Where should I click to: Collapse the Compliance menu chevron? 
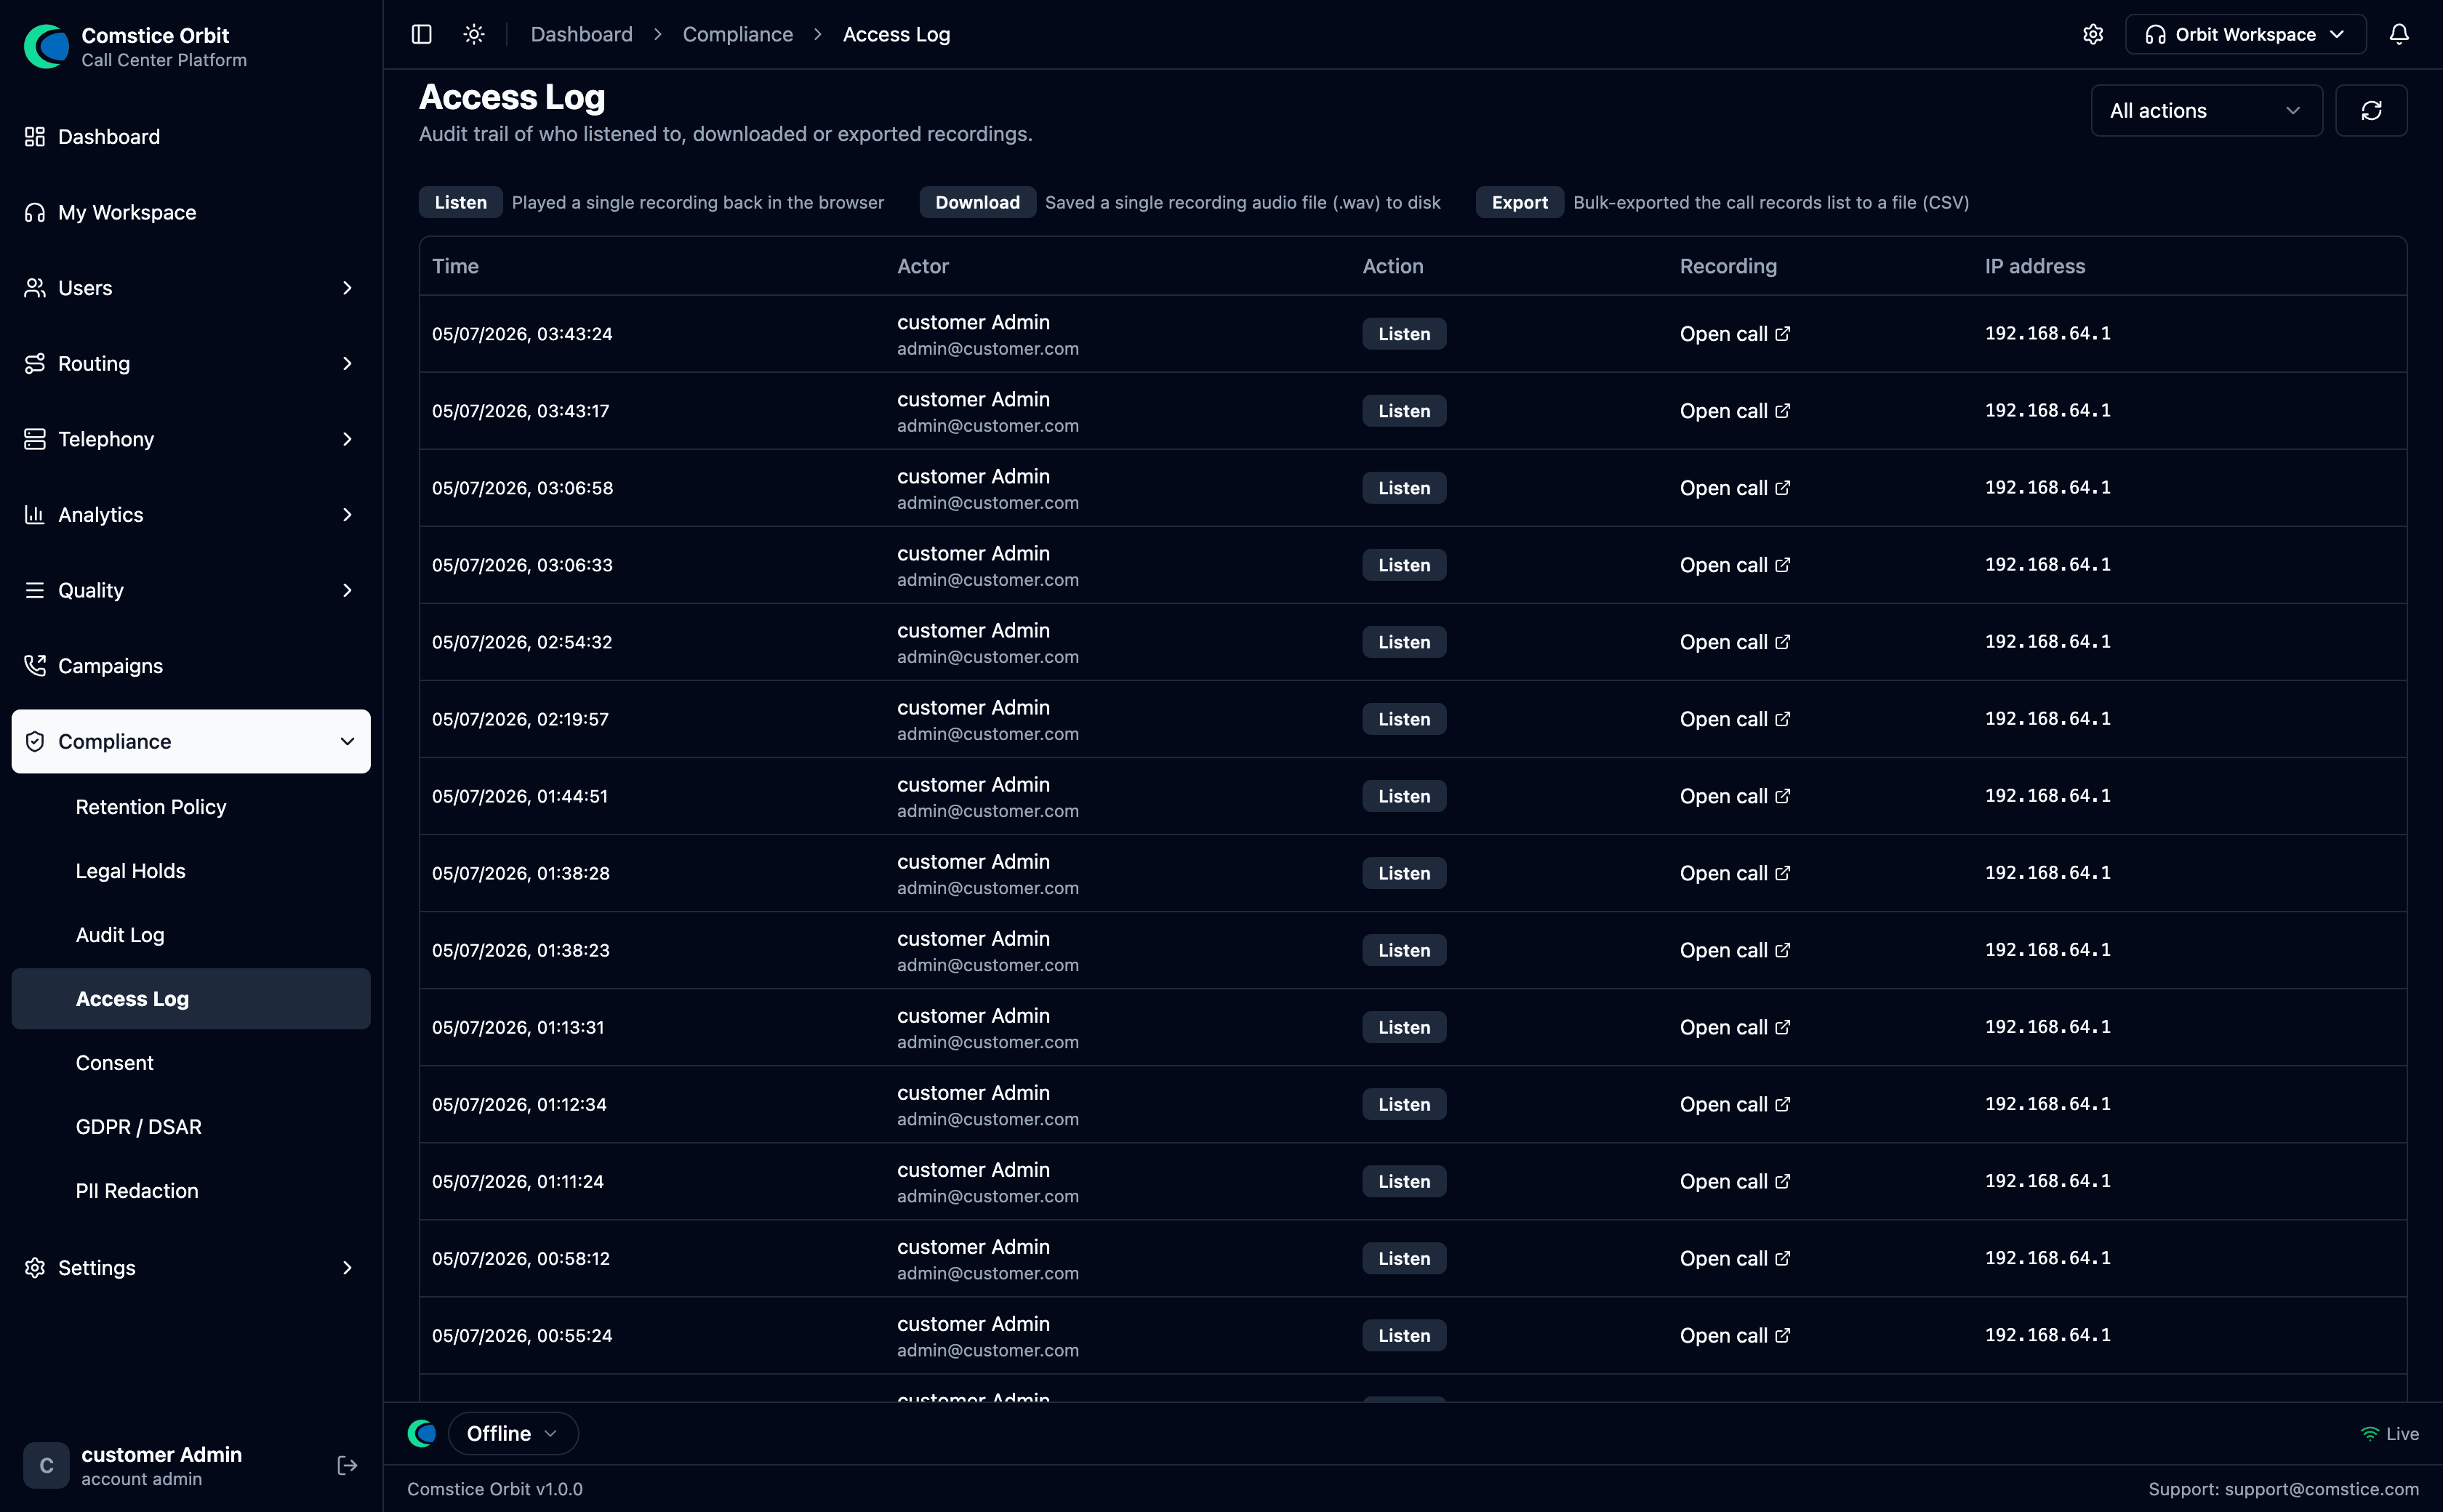click(x=347, y=741)
